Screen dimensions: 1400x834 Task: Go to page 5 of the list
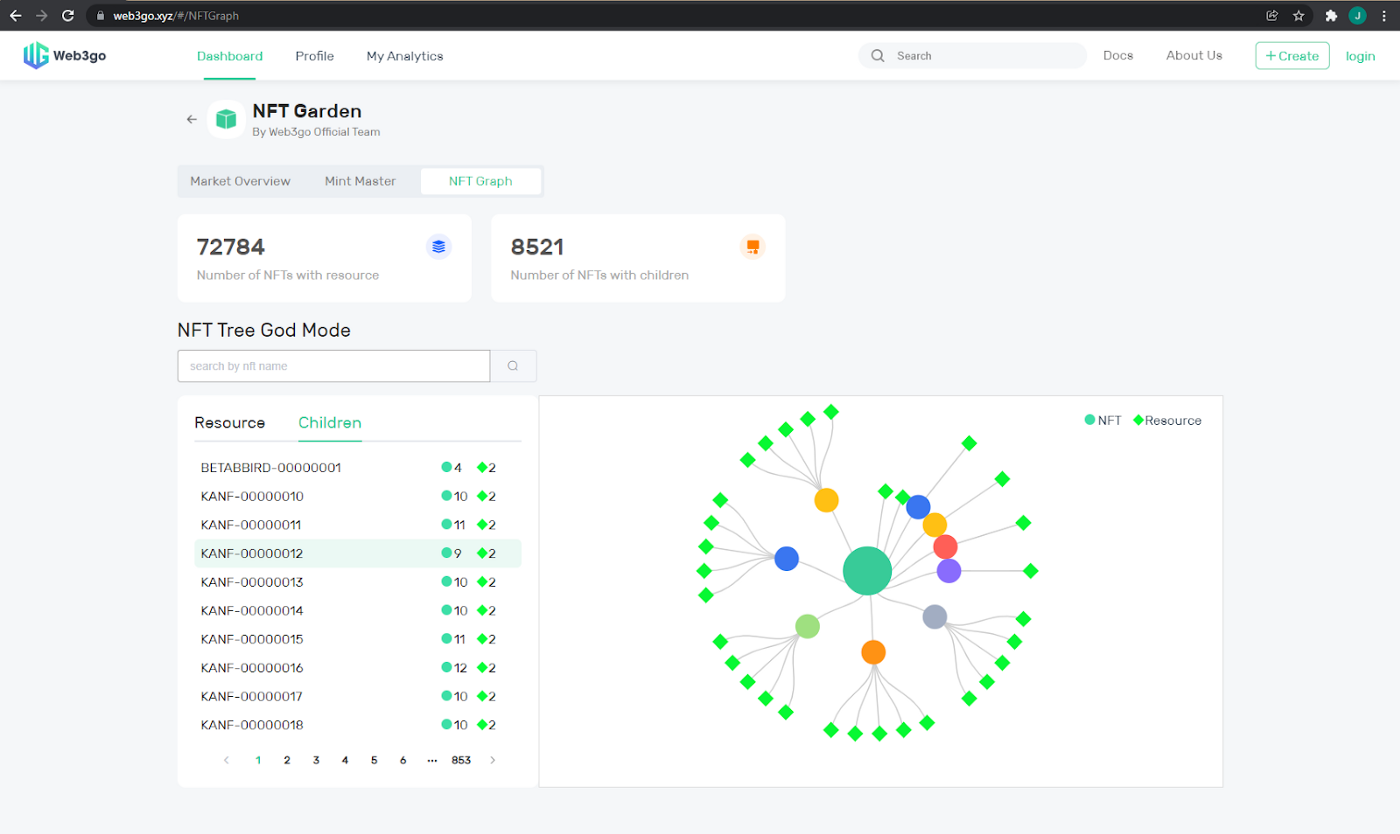(374, 760)
